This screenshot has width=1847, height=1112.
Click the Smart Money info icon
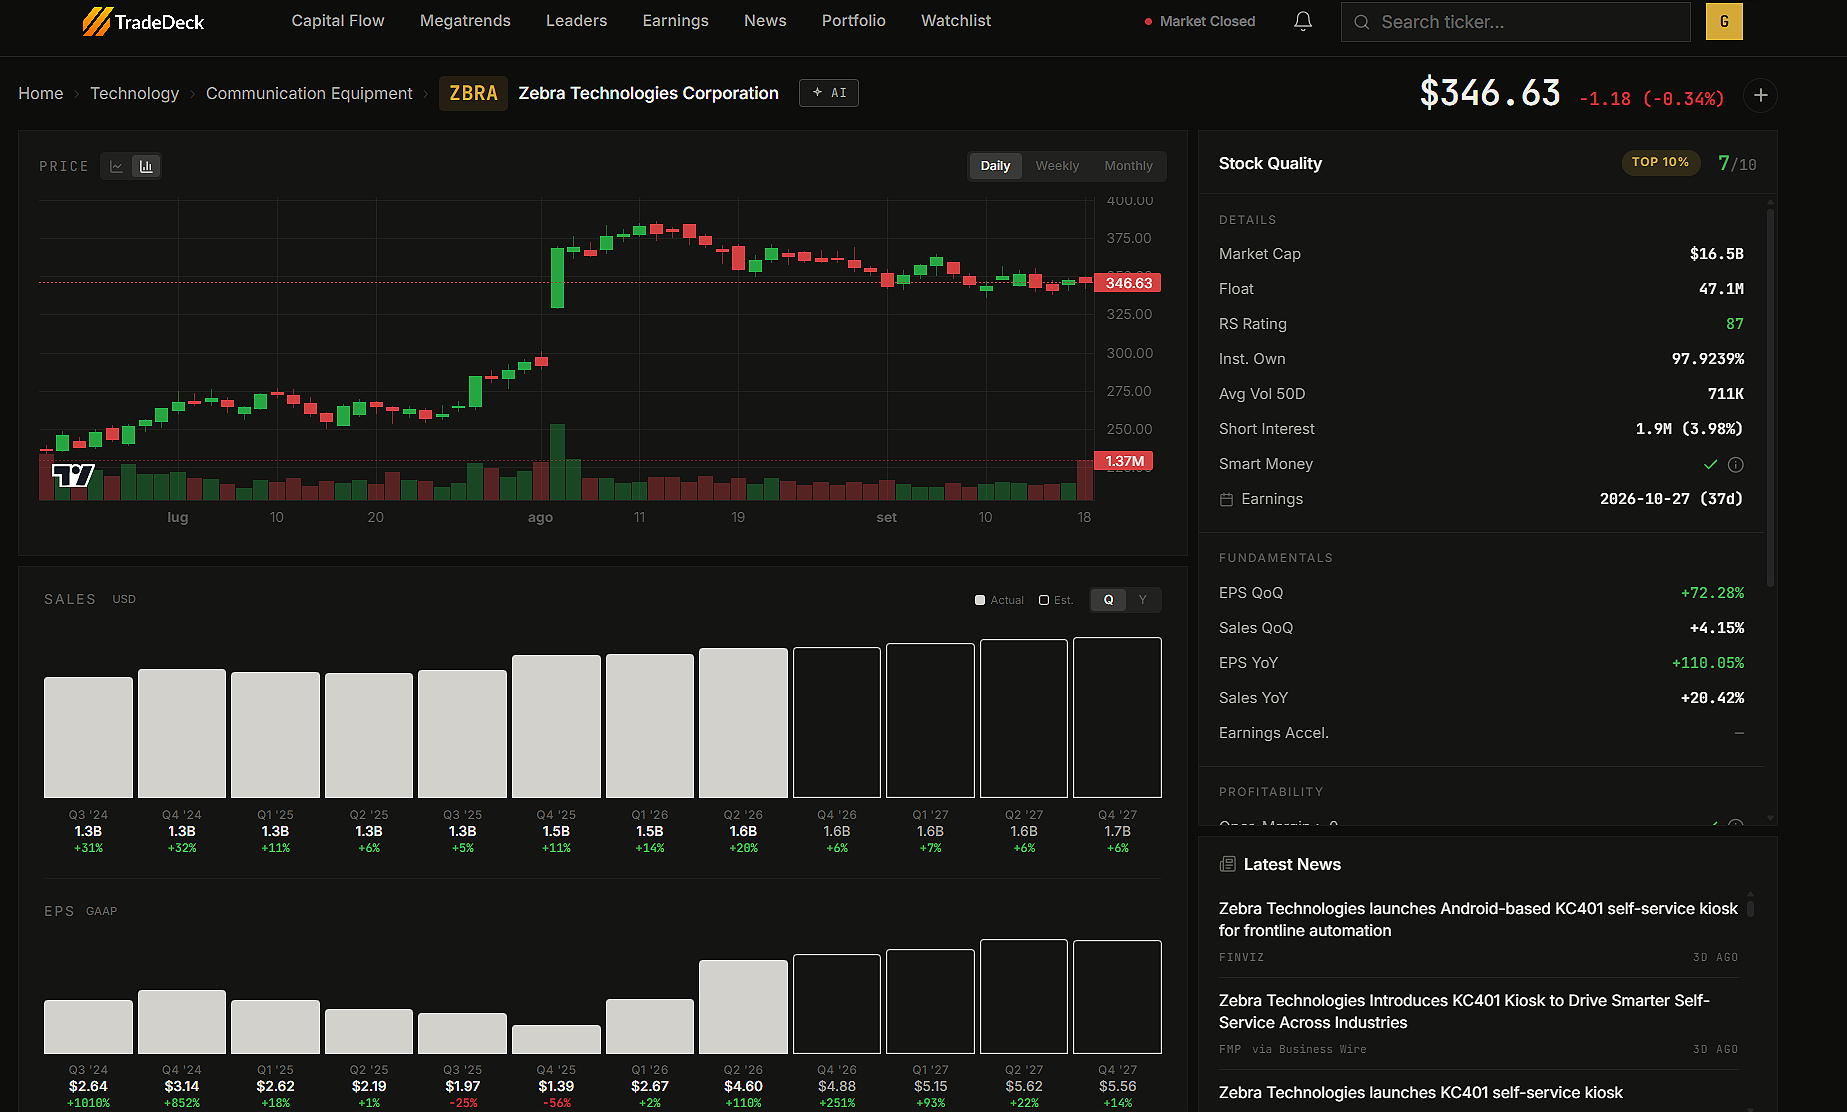(x=1736, y=464)
